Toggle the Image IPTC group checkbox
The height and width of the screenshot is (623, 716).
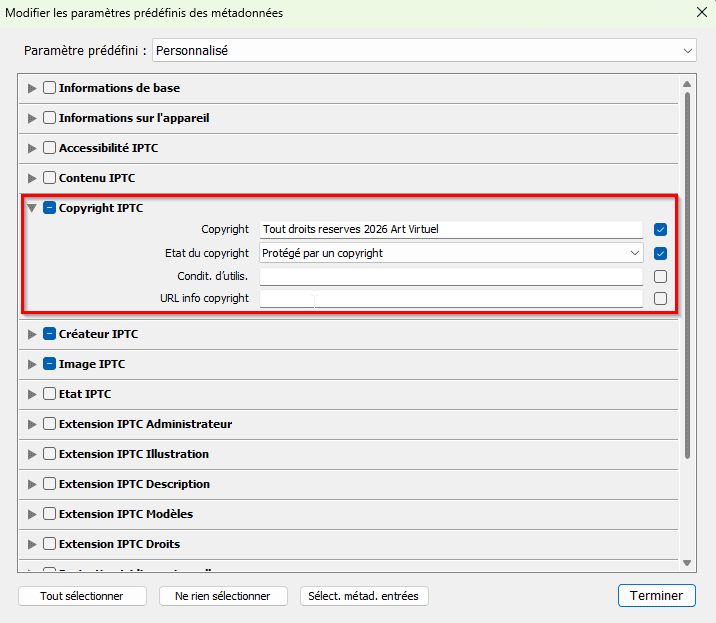[49, 364]
